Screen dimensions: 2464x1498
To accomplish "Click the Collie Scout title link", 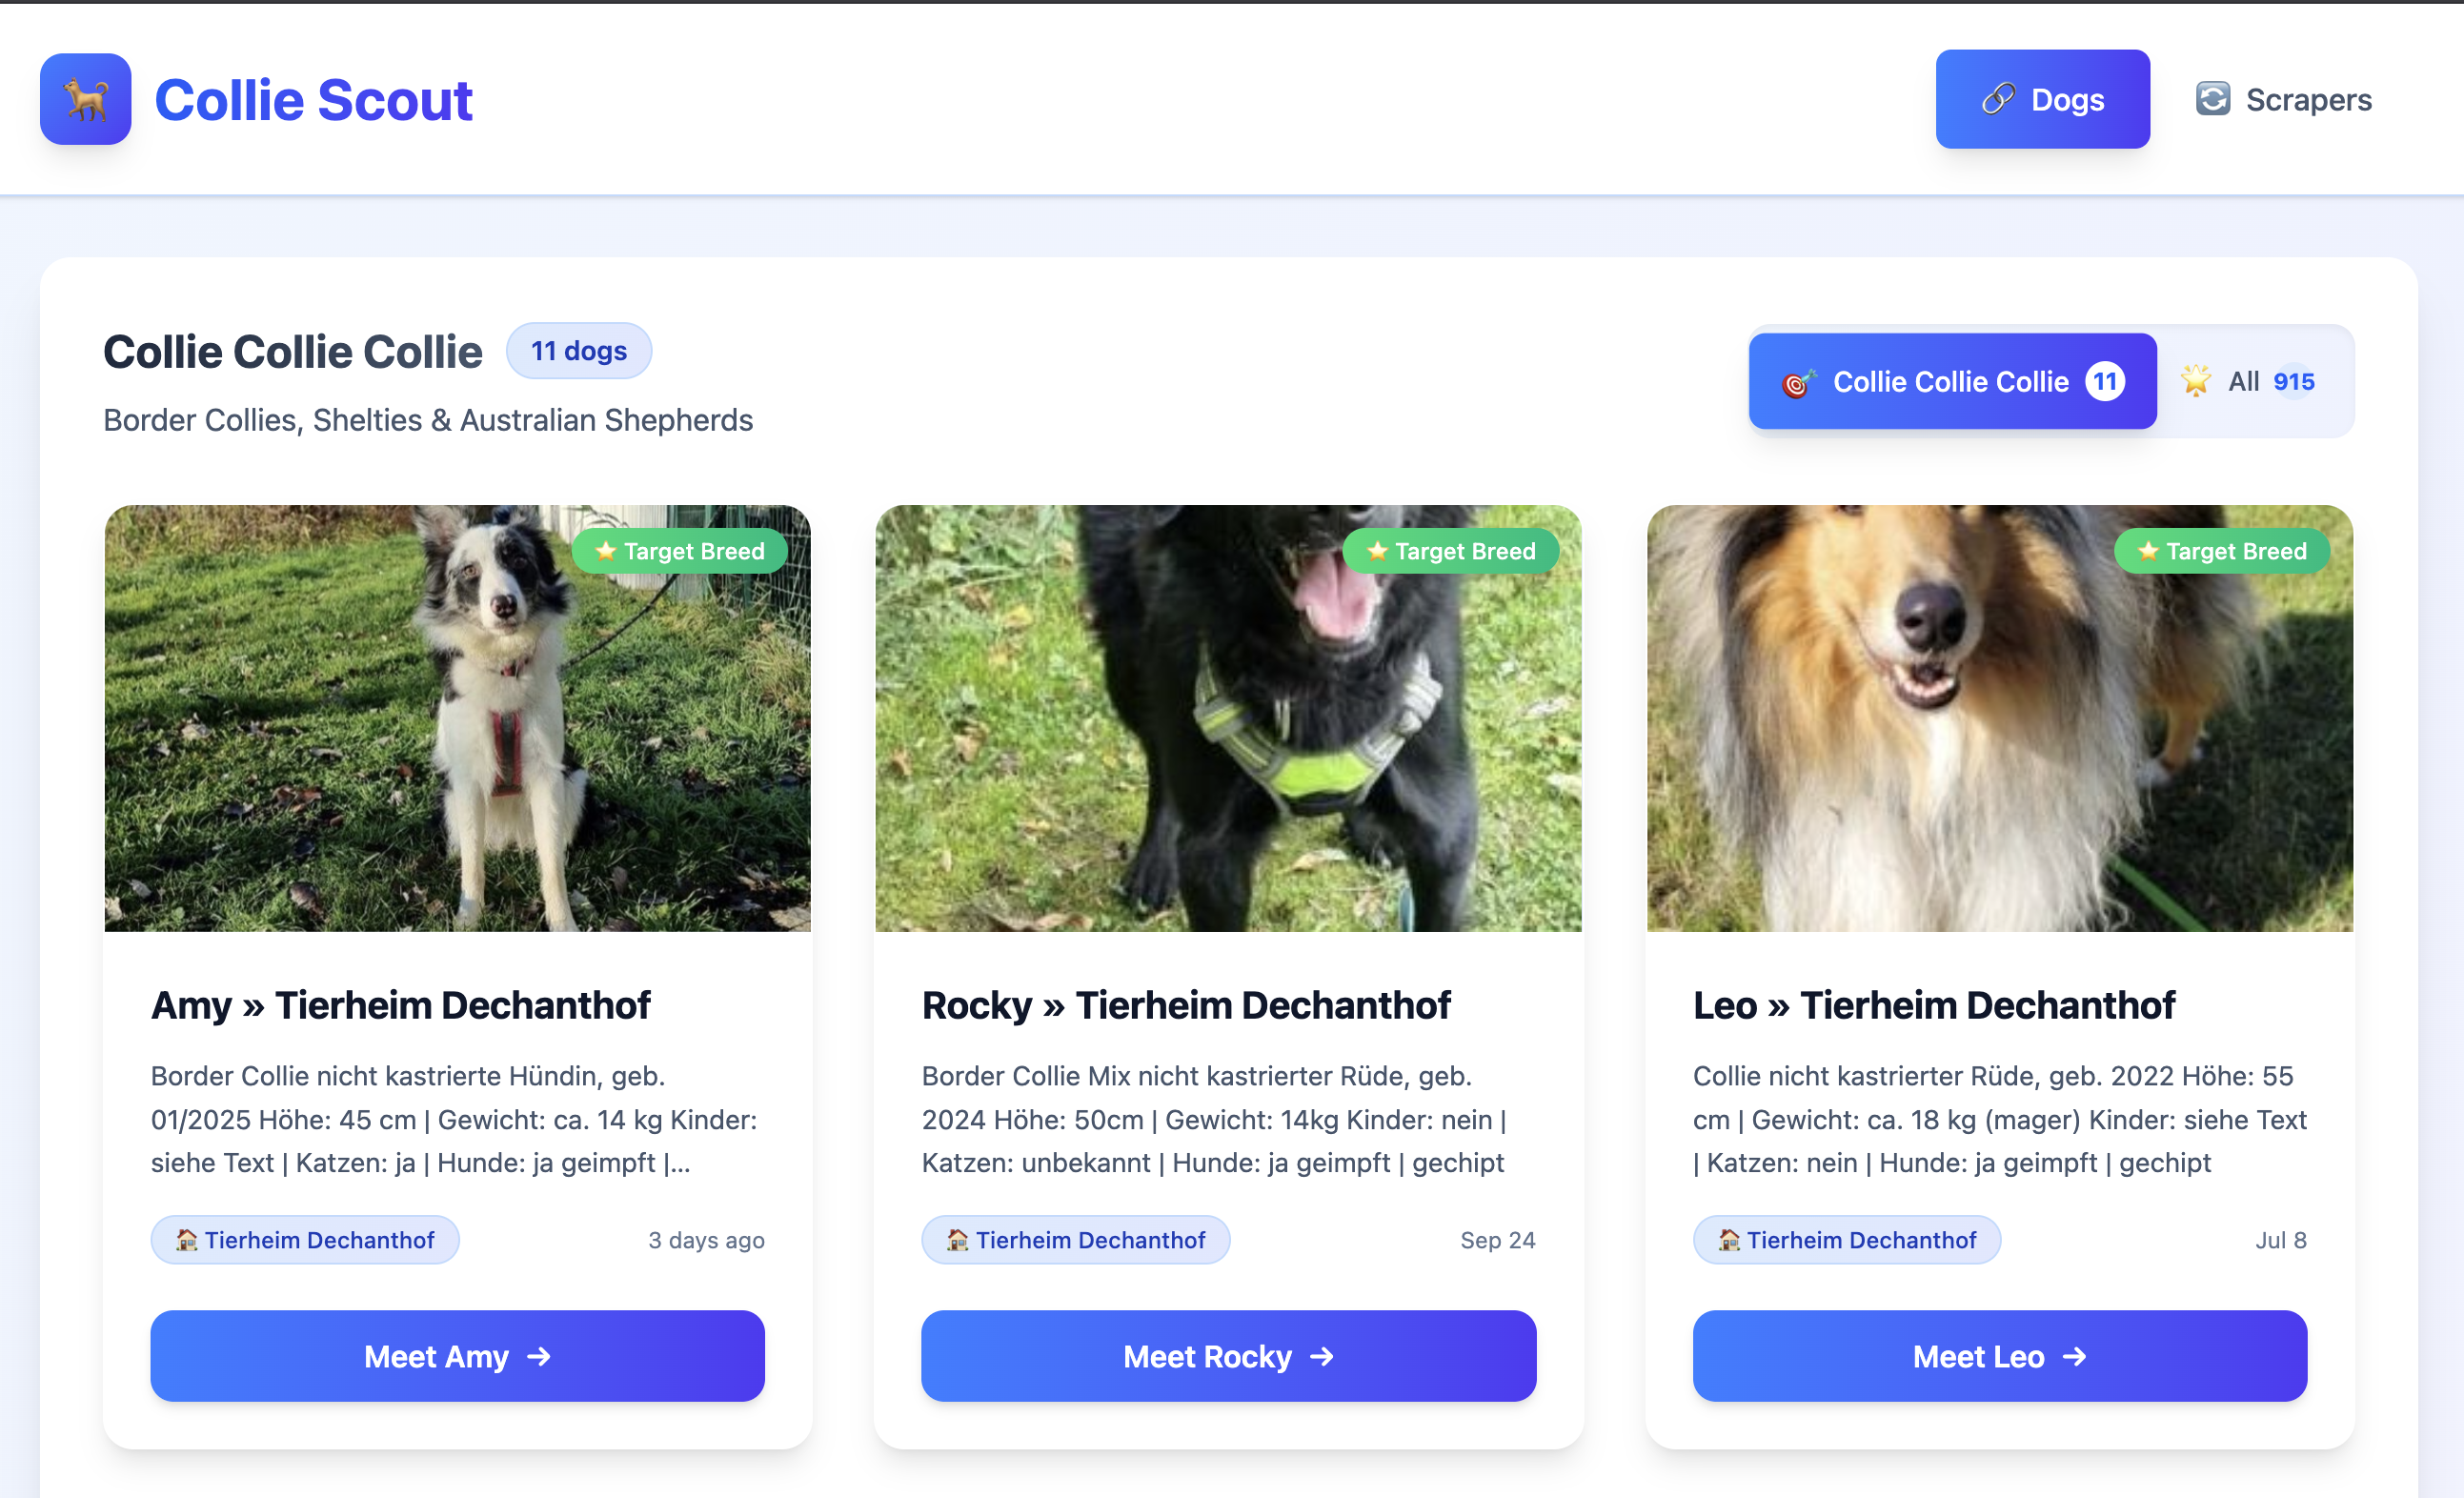I will pos(313,100).
